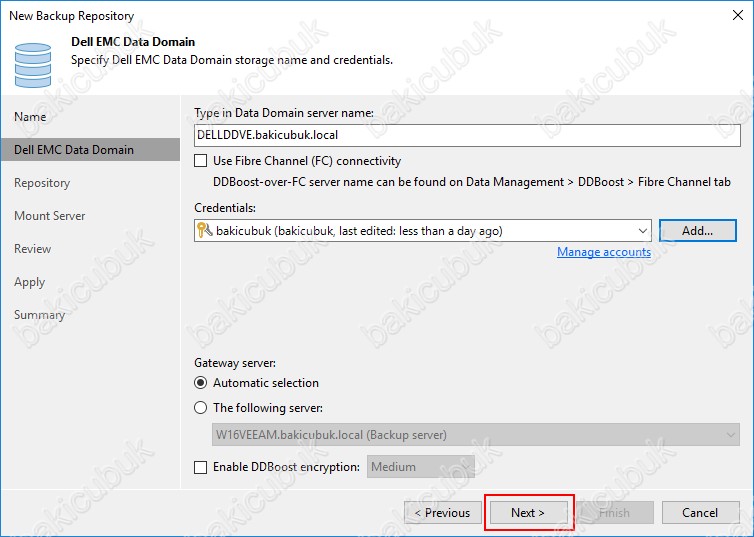Select the Dell EMC Data Domain step

pos(90,150)
